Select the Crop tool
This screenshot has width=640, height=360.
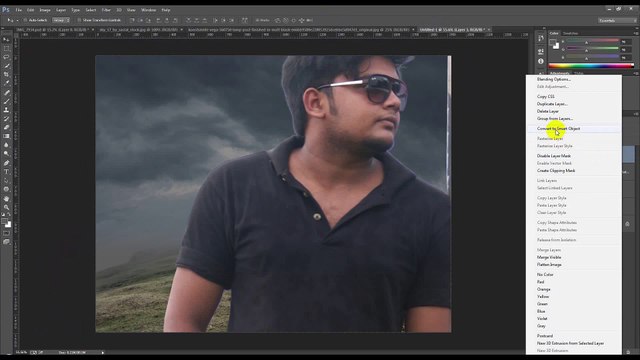pos(6,74)
